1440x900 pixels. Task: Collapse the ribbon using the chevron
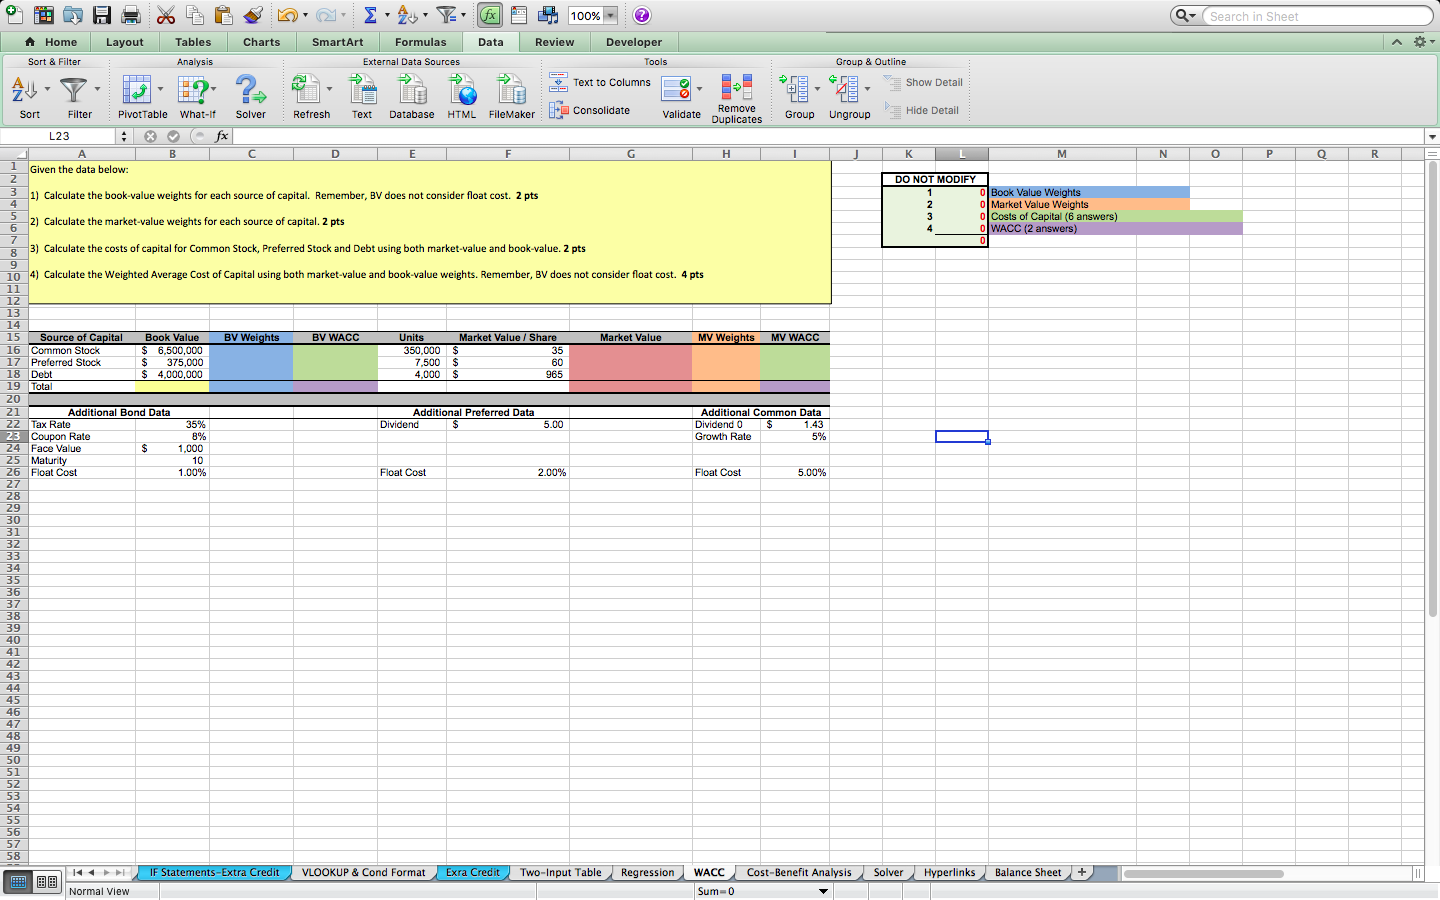point(1397,42)
